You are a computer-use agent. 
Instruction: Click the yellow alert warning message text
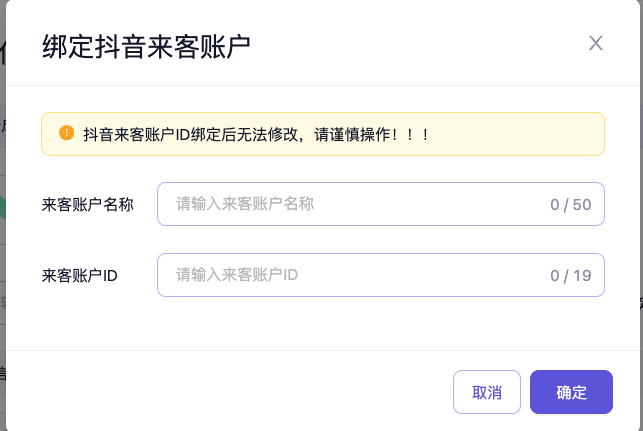pos(256,134)
